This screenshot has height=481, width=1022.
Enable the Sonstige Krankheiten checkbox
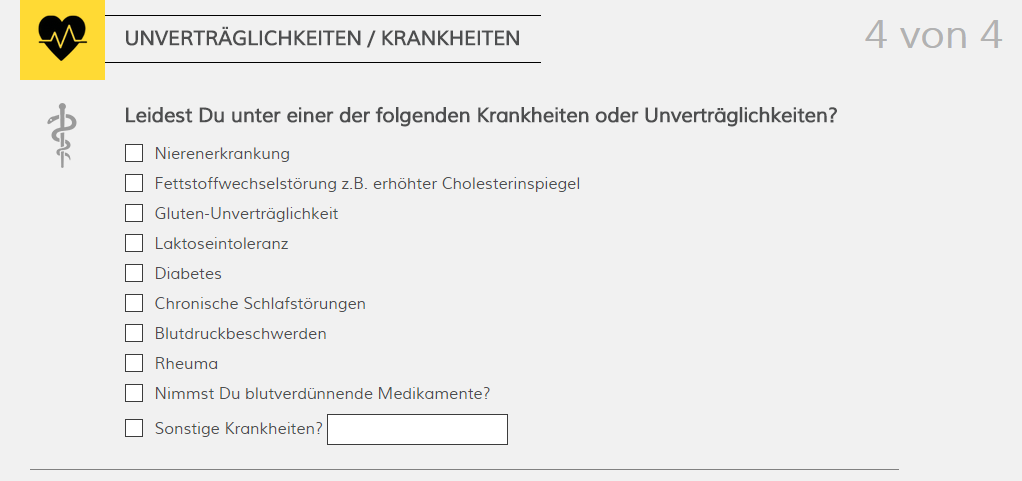(134, 428)
